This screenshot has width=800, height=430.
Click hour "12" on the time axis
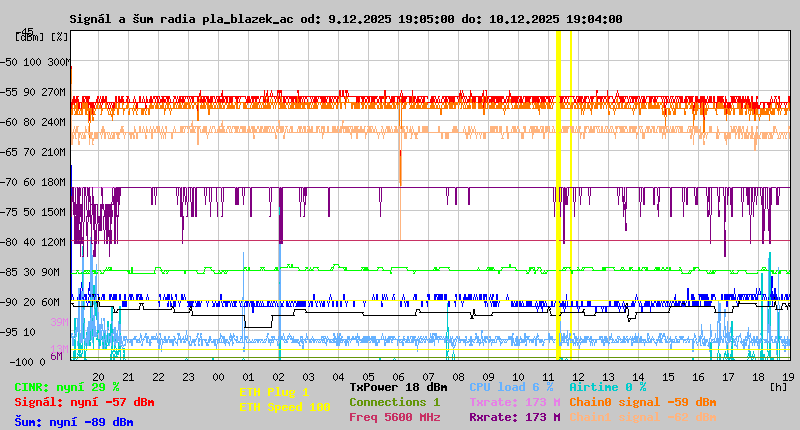(578, 377)
